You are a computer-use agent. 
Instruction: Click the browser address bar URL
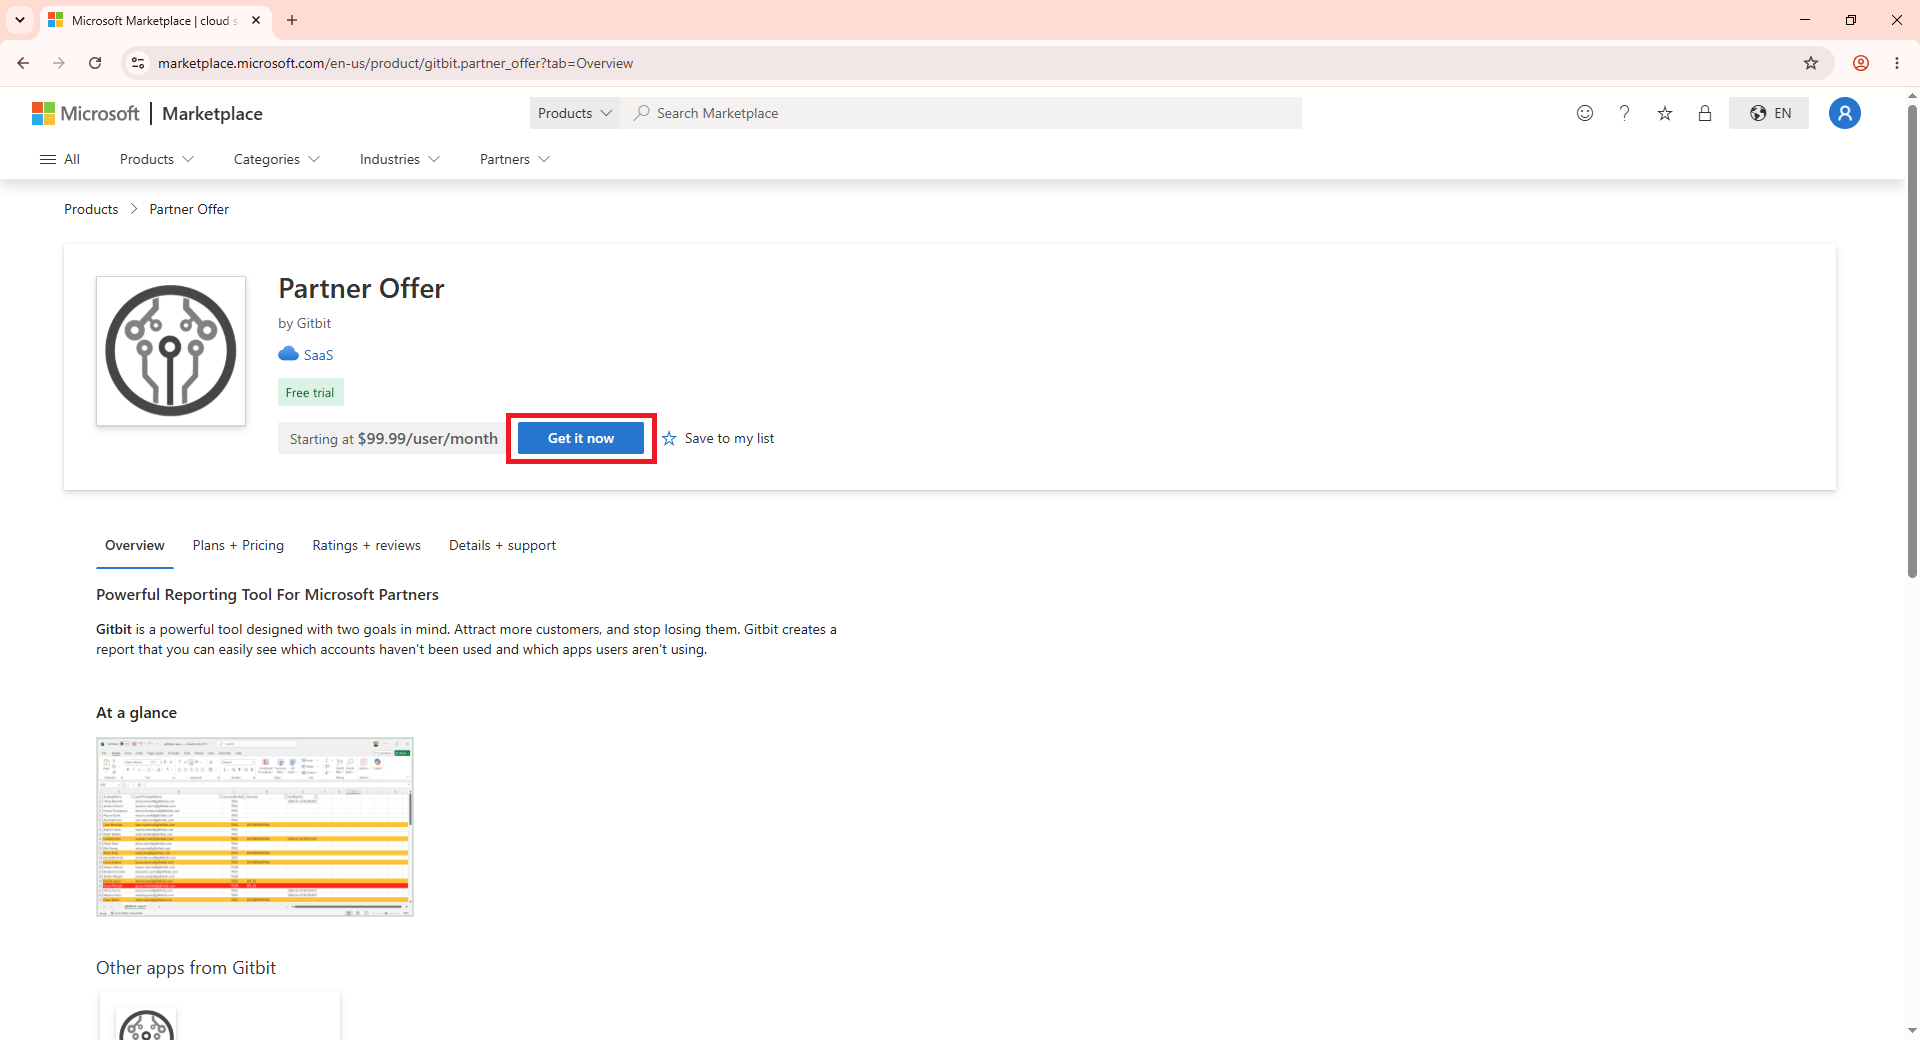[x=395, y=63]
